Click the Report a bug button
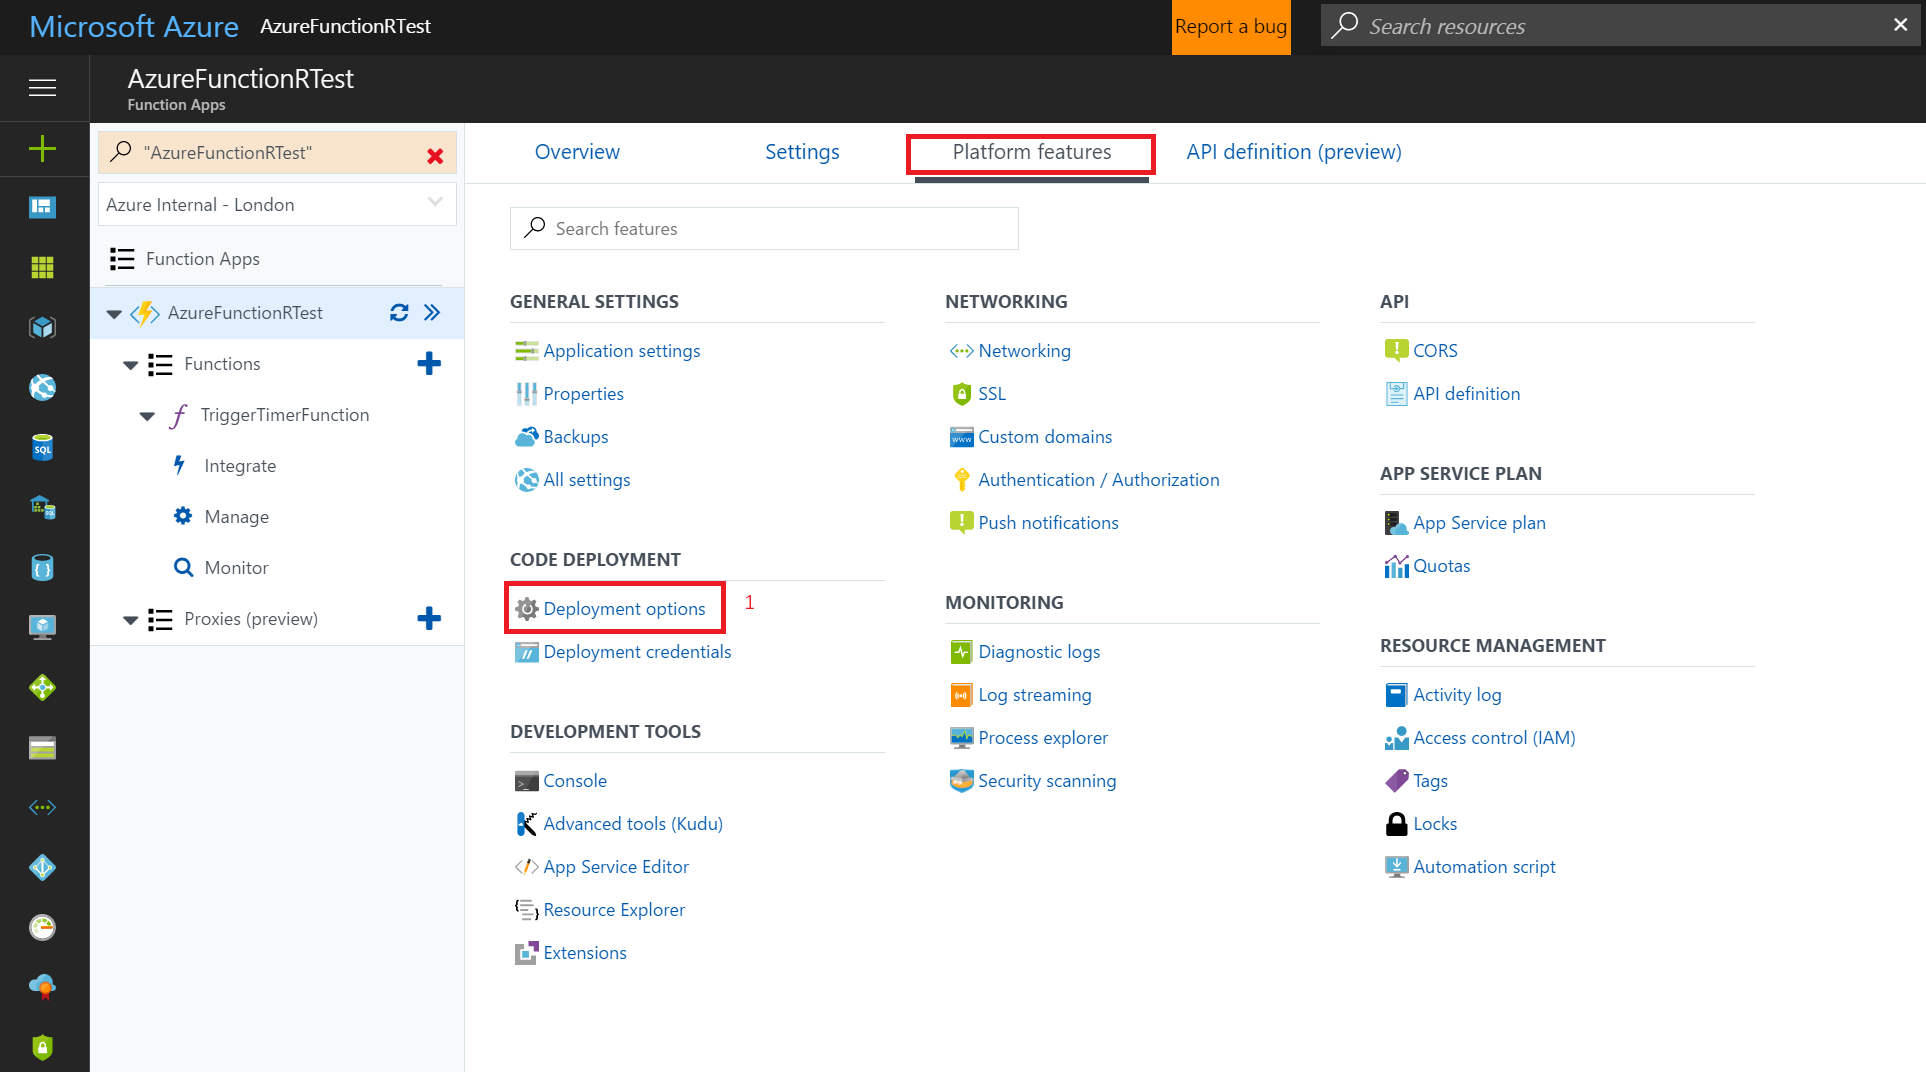 click(x=1230, y=27)
